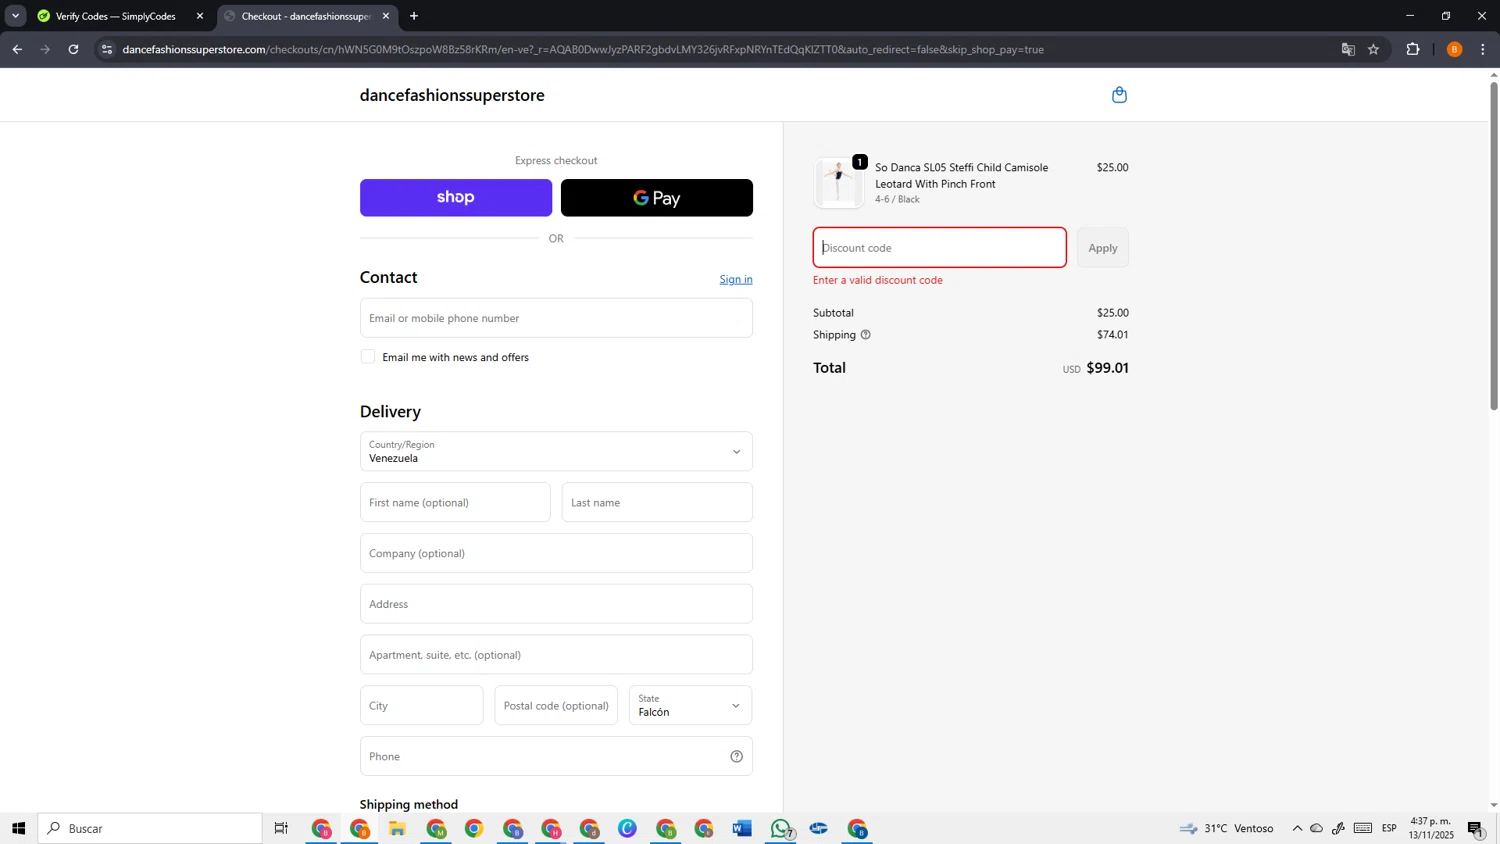Open the shopping bag cart icon
1500x844 pixels.
(1119, 95)
